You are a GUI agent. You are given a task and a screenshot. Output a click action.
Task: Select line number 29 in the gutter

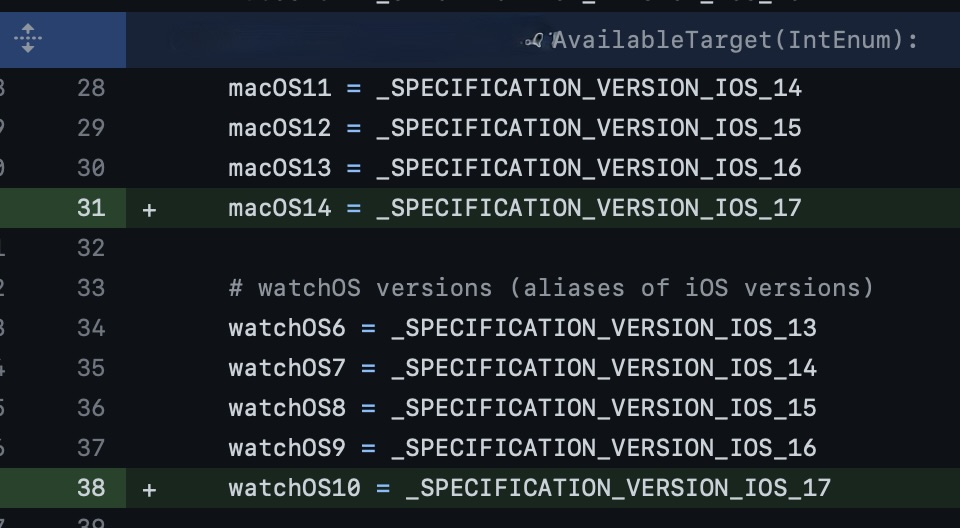[x=91, y=128]
